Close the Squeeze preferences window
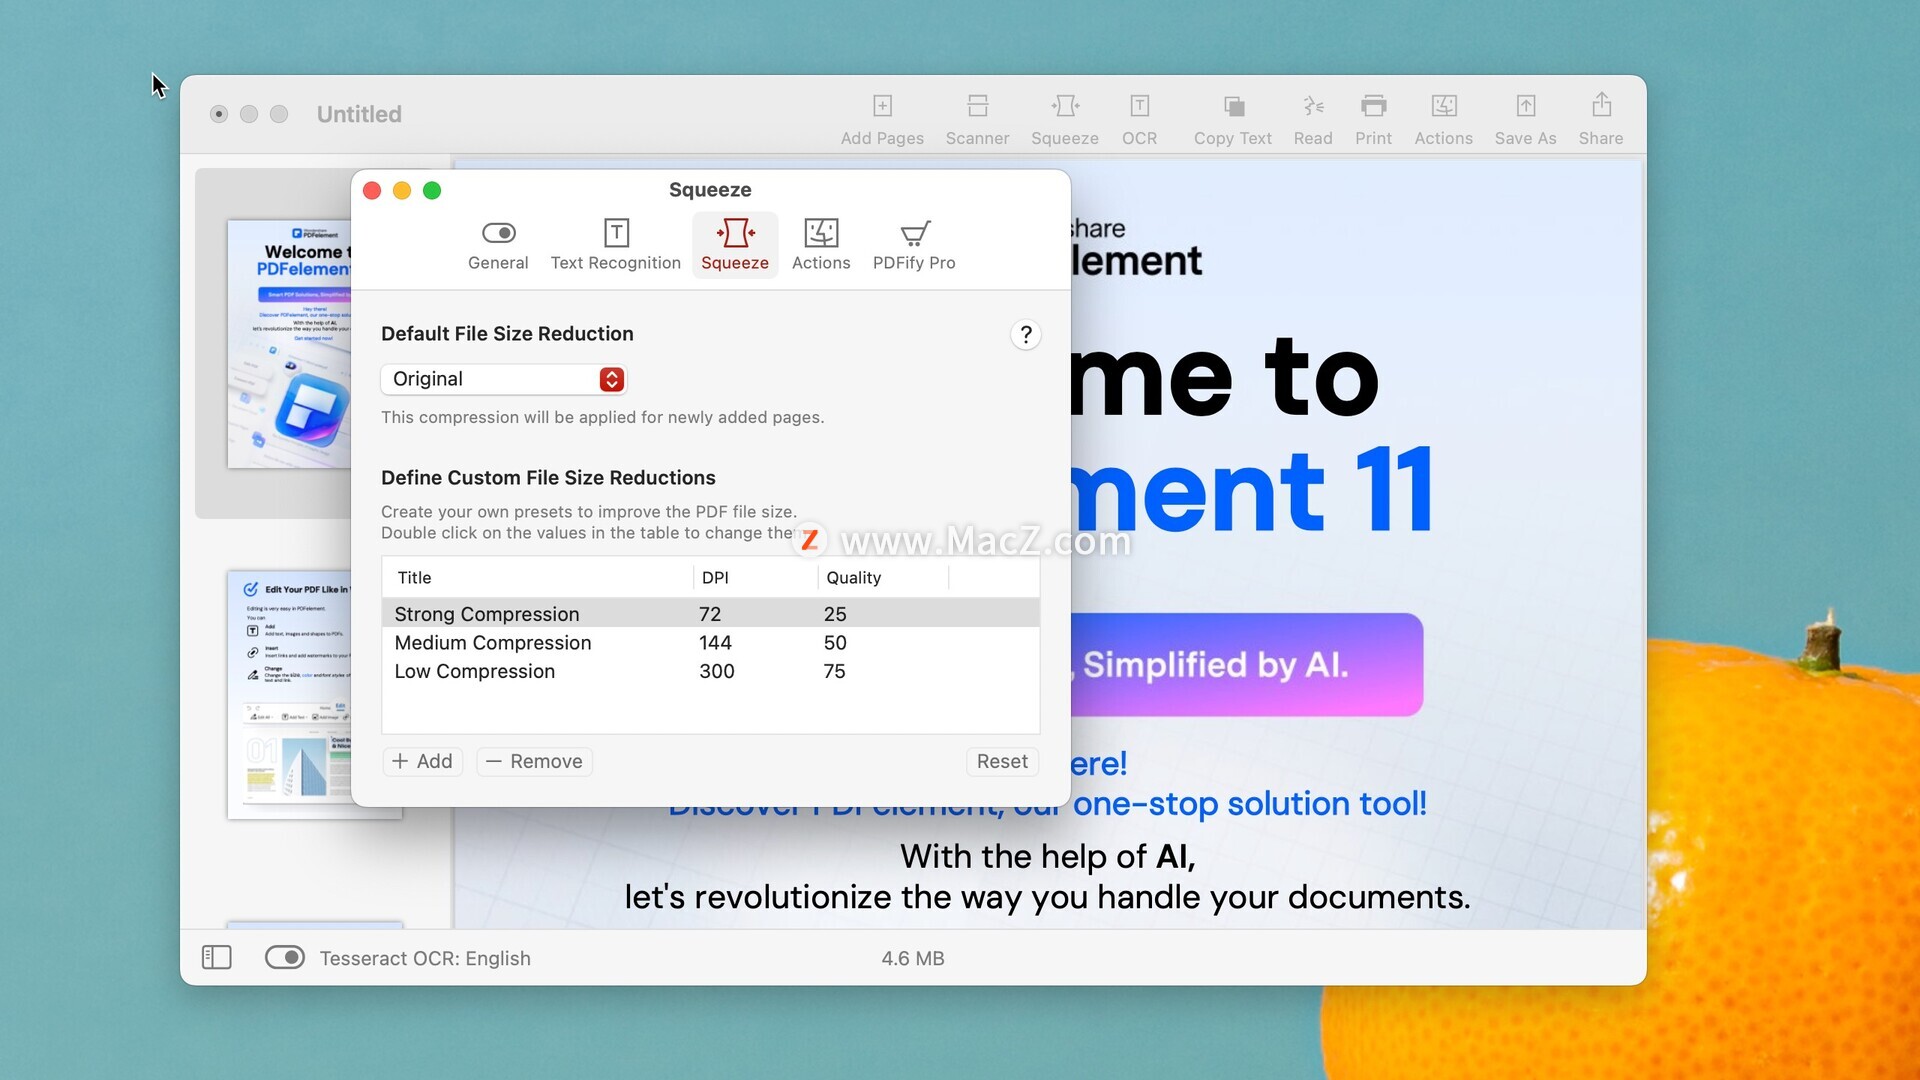The width and height of the screenshot is (1920, 1080). tap(372, 191)
